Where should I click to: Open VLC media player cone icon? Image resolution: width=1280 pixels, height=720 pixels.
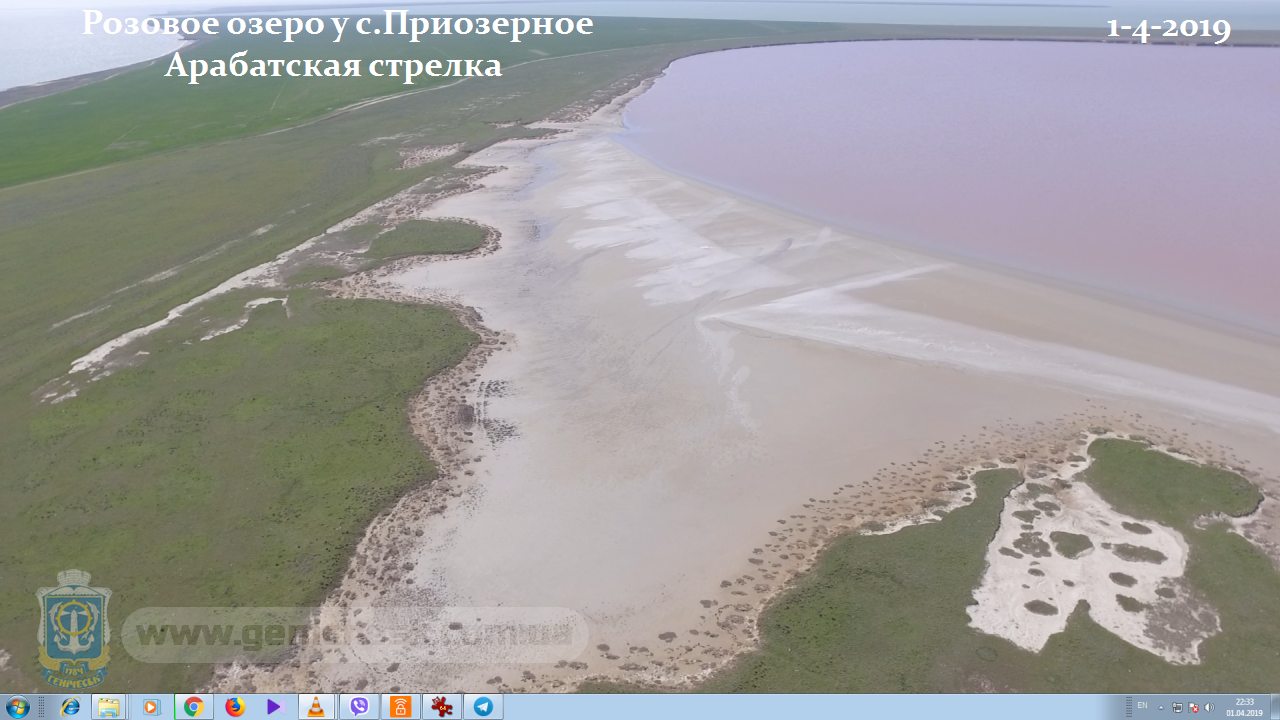click(x=316, y=707)
